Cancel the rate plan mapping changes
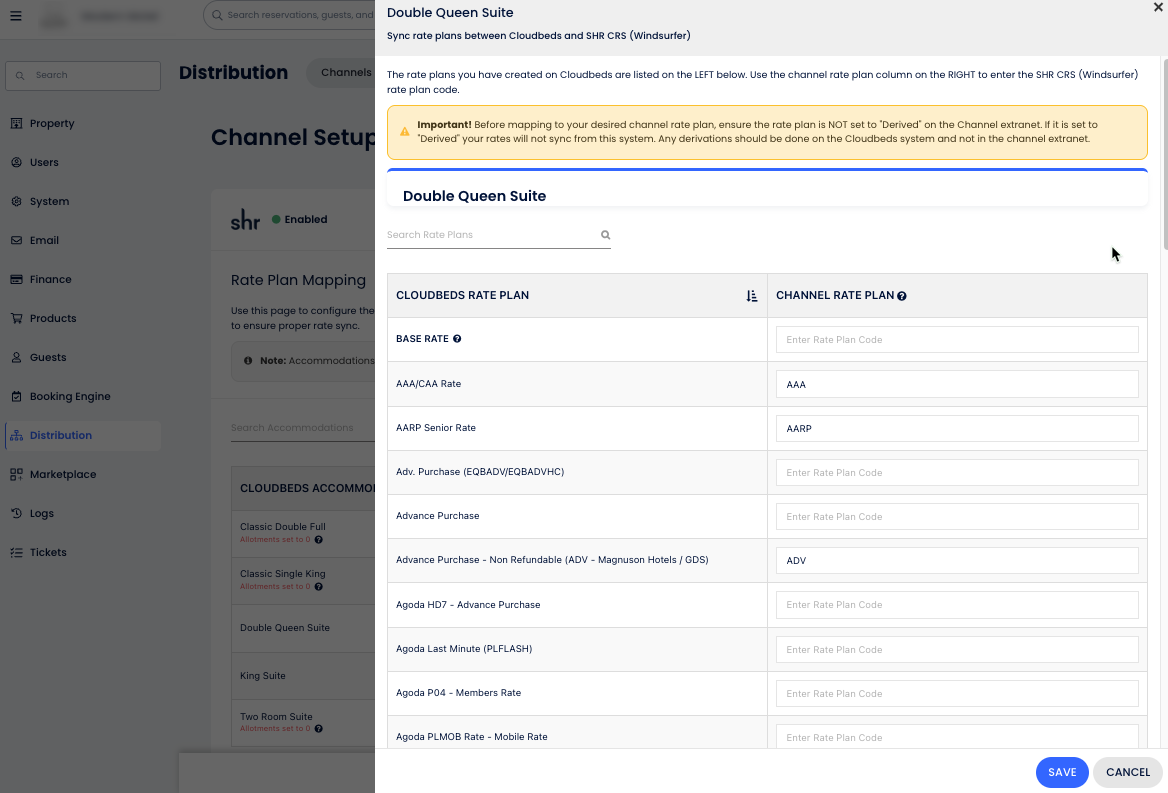 [x=1128, y=772]
